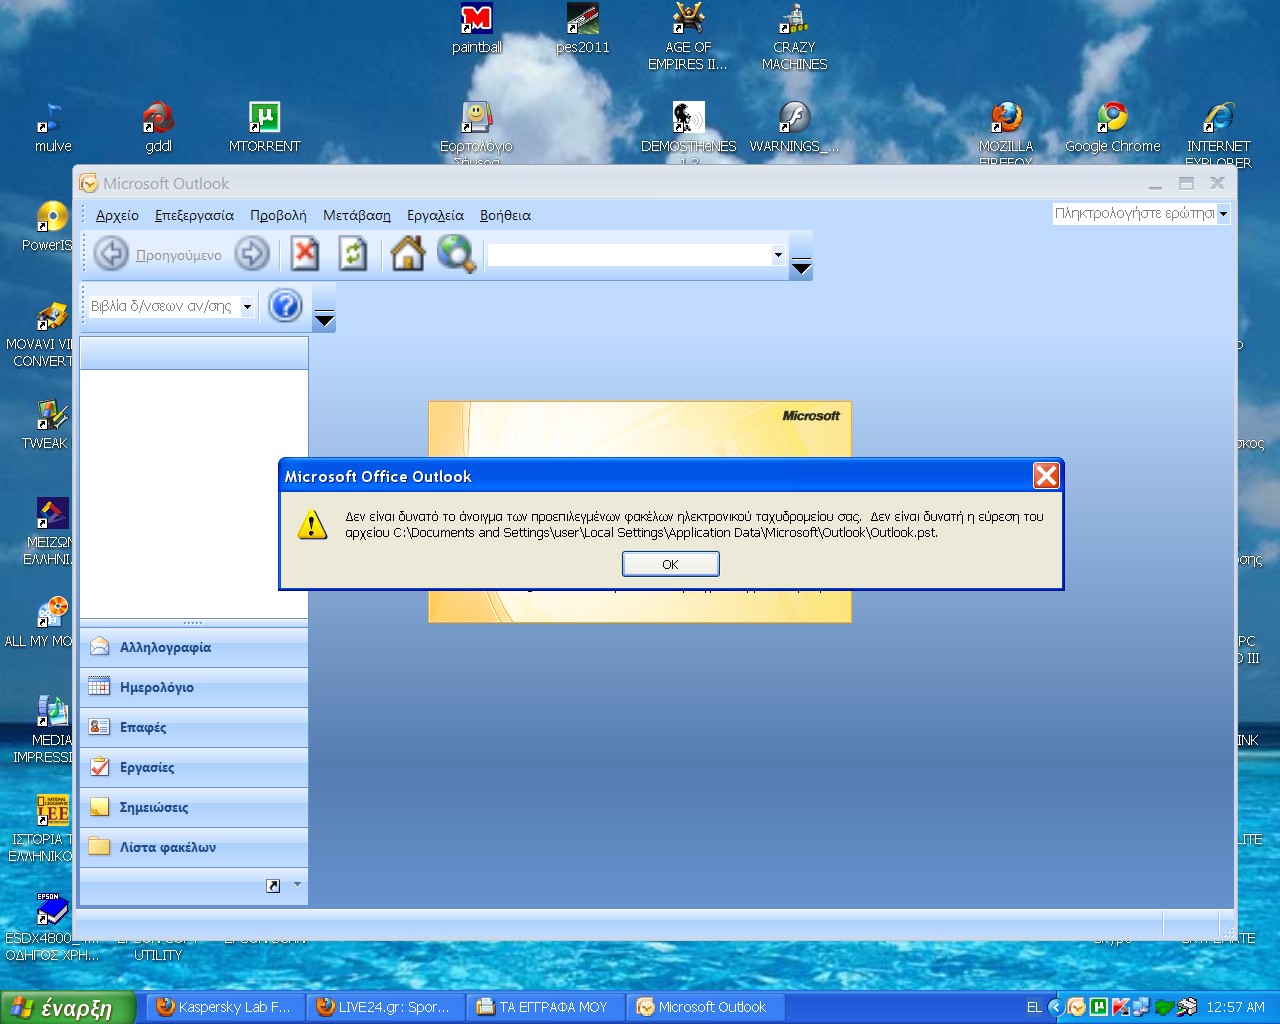Viewport: 1280px width, 1024px height.
Task: Click the EL language indicator in taskbar
Action: (1034, 1007)
